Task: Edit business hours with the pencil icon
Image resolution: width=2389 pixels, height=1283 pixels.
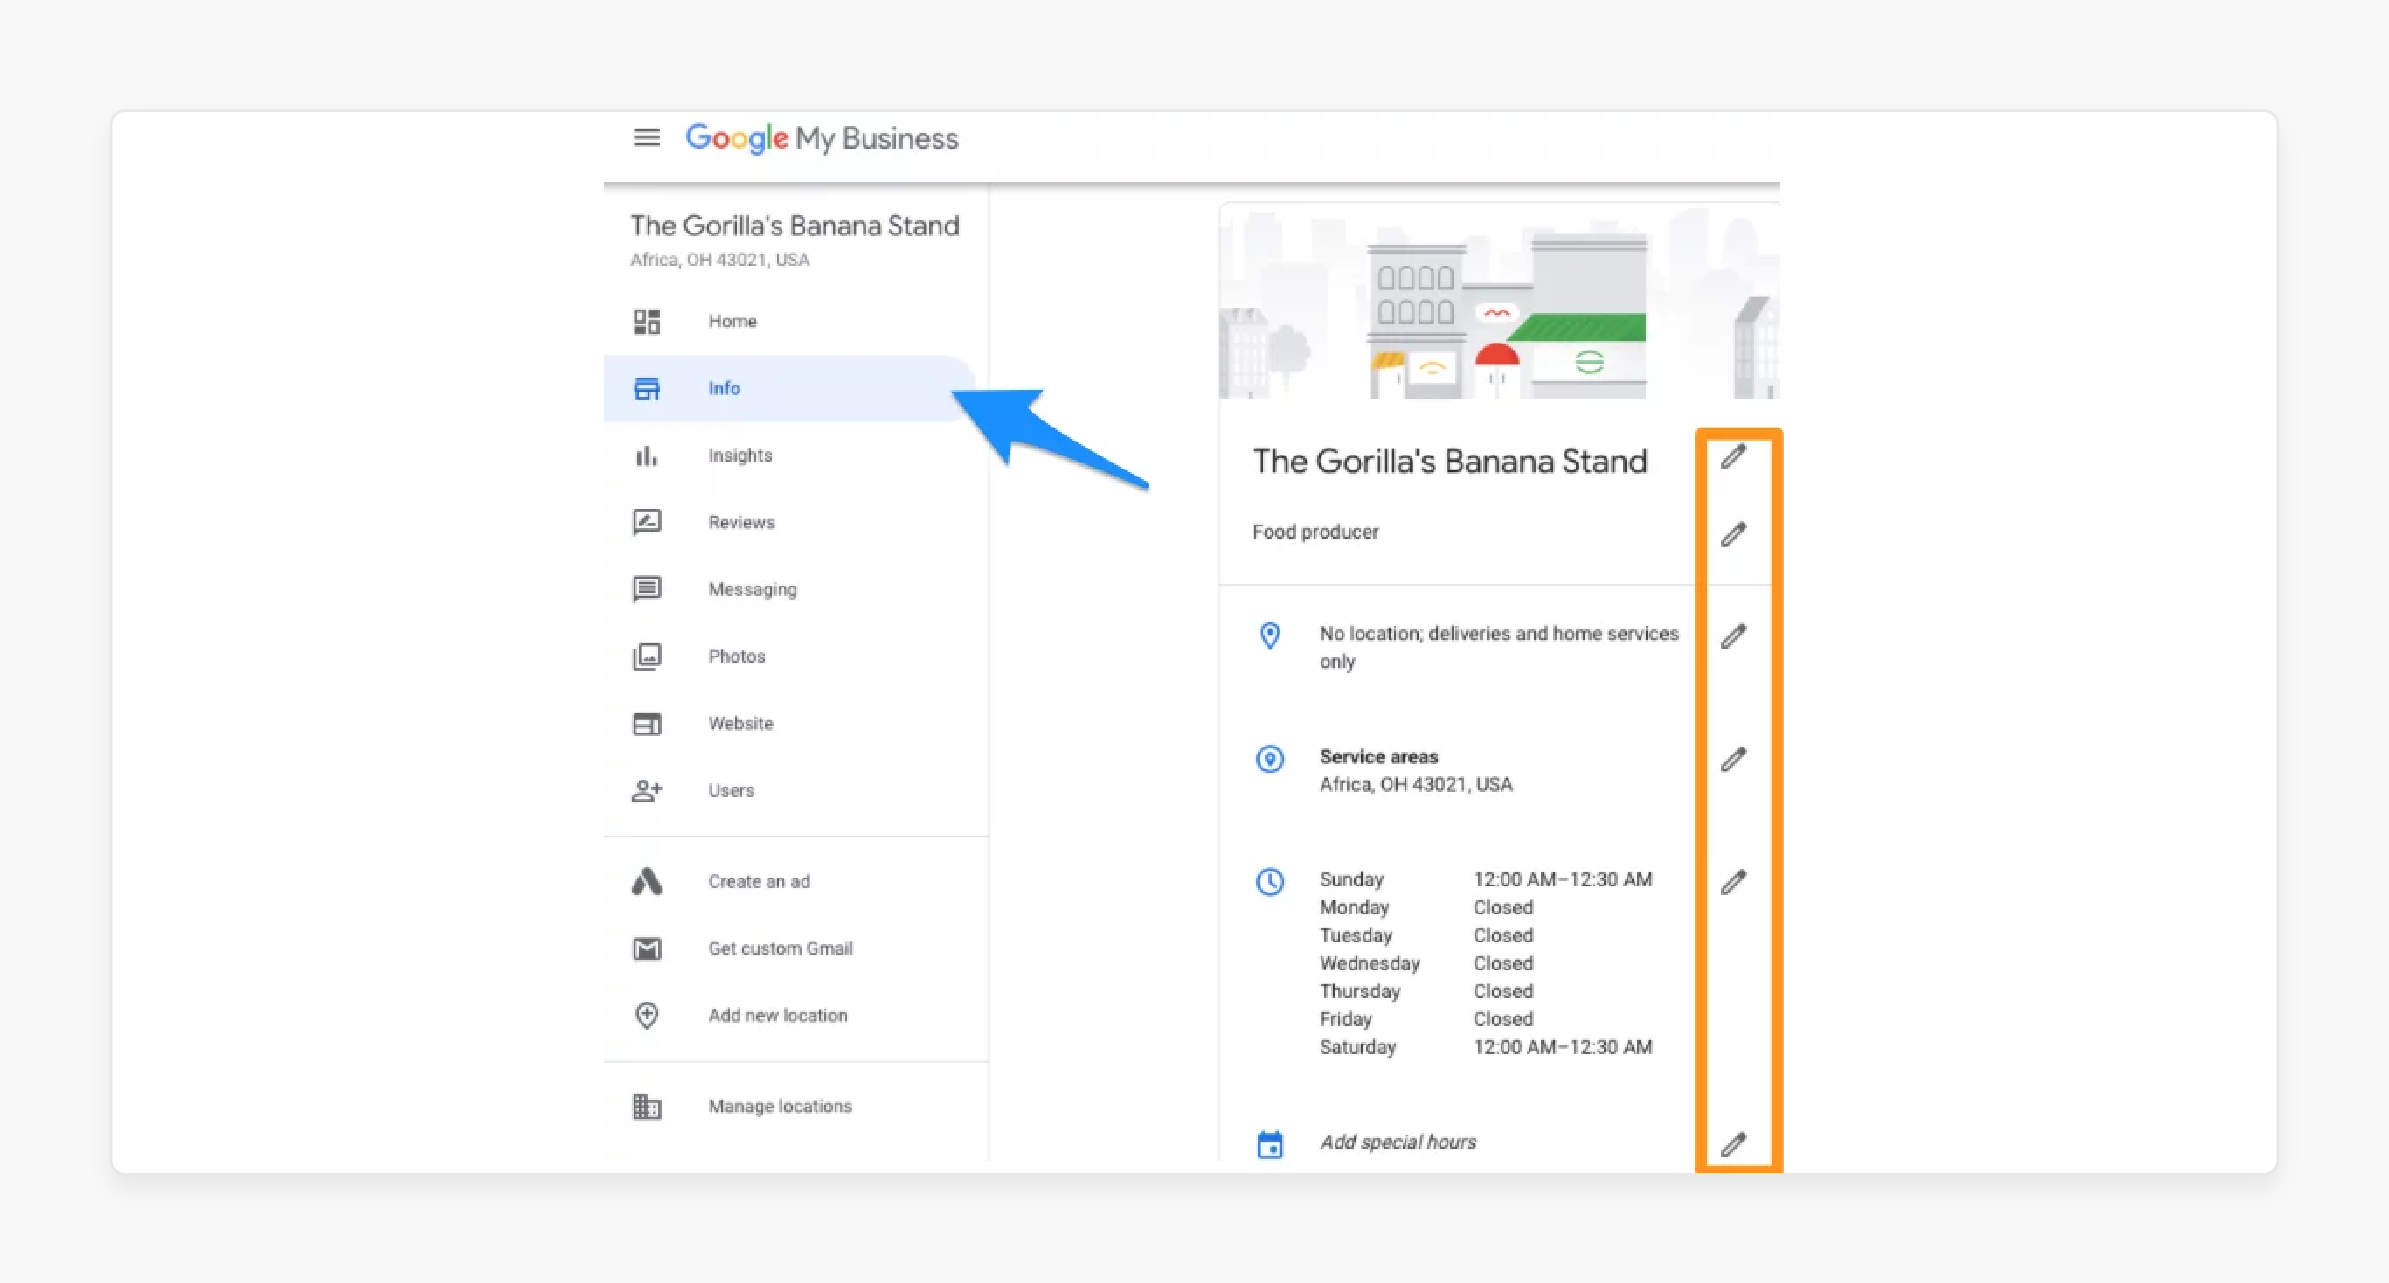Action: point(1734,882)
